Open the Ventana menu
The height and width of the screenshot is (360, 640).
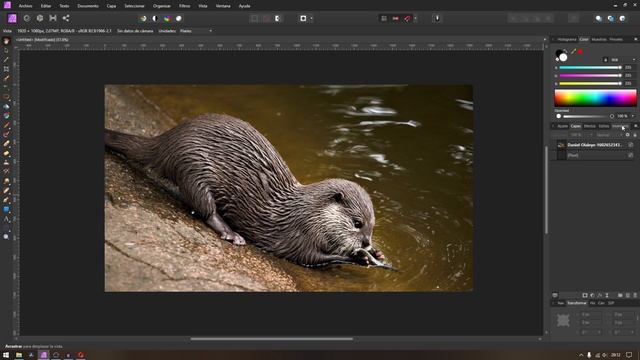click(223, 6)
